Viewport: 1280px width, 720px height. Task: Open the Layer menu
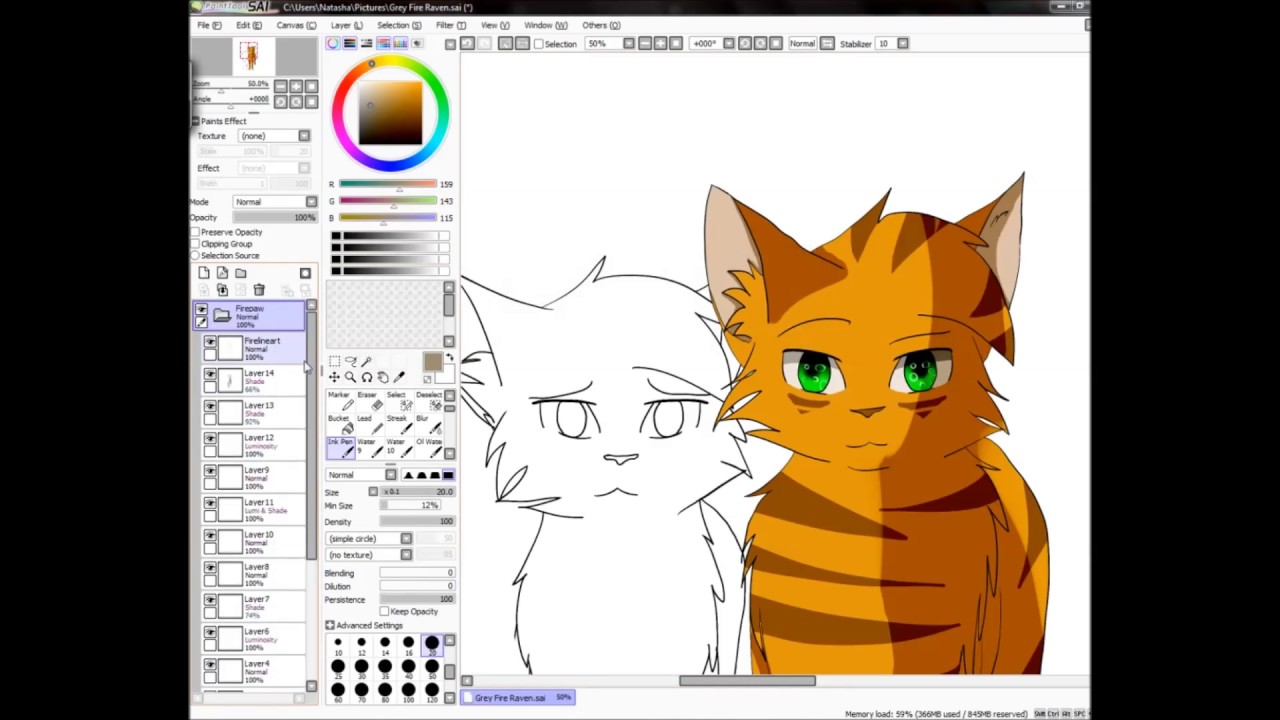347,25
